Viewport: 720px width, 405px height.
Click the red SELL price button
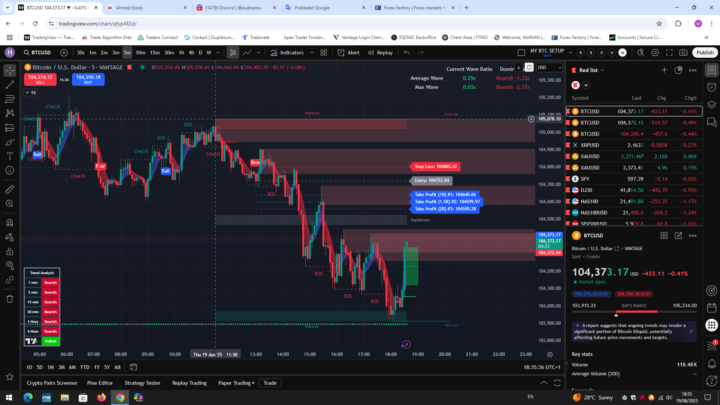point(40,79)
